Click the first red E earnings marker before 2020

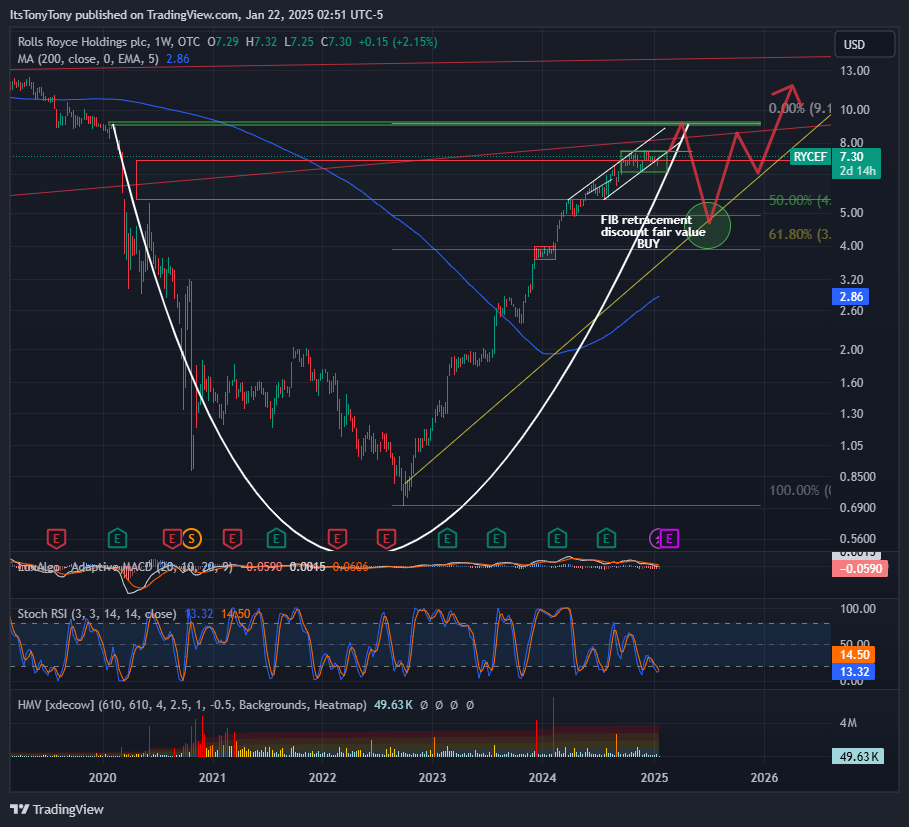56,539
